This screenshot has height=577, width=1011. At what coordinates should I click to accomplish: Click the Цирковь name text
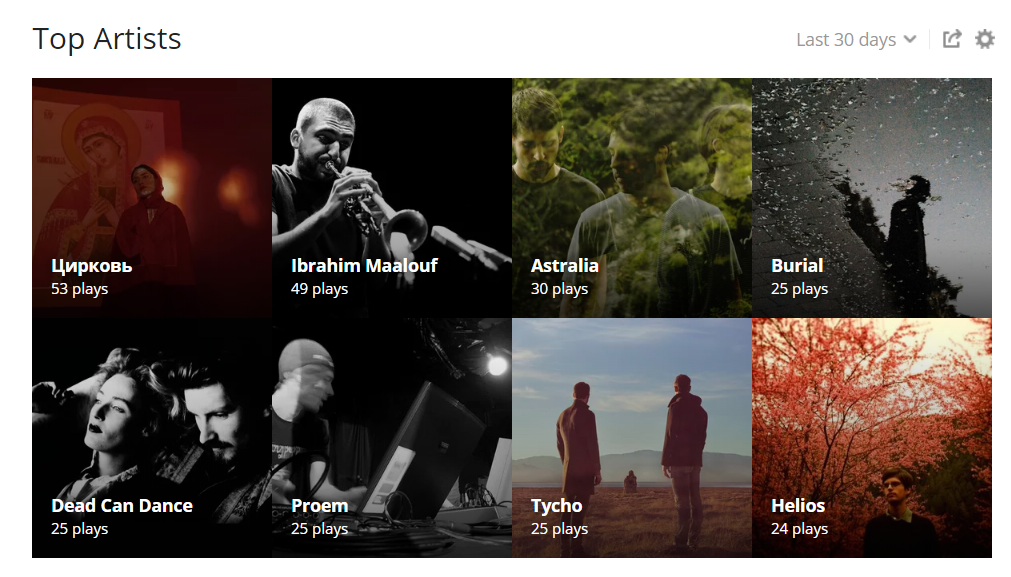coord(92,266)
